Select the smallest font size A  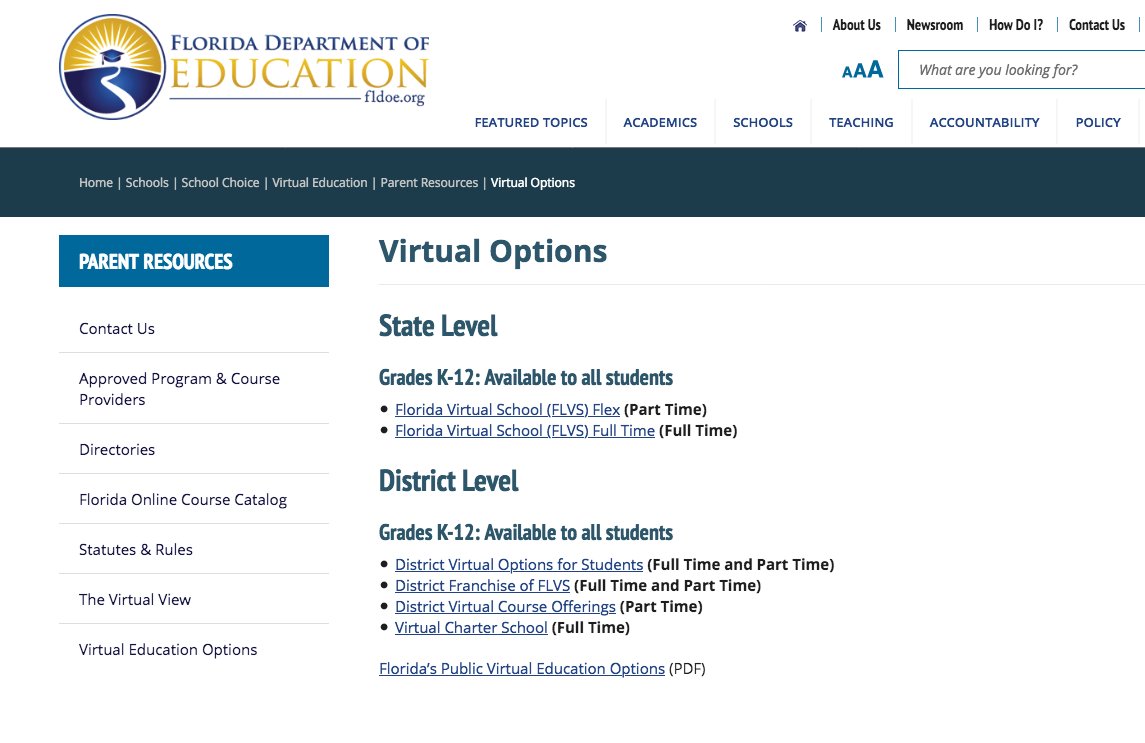(x=846, y=72)
